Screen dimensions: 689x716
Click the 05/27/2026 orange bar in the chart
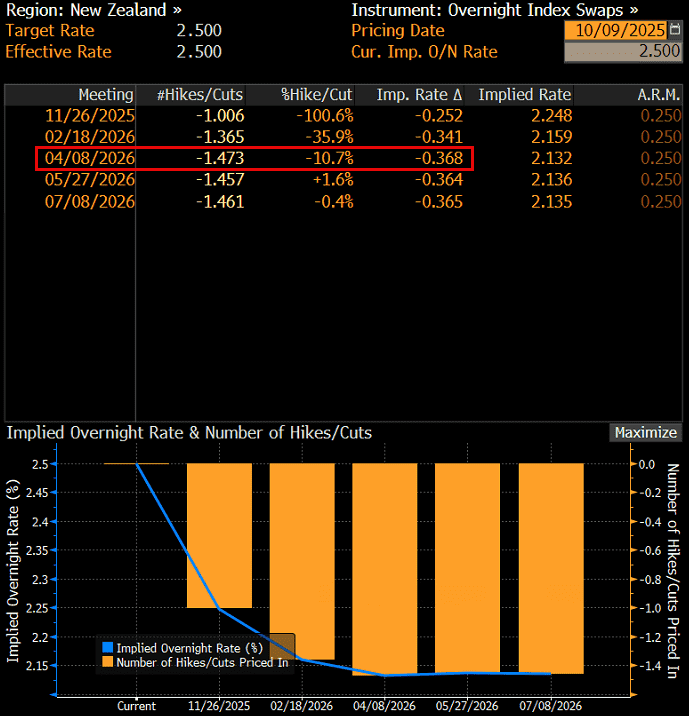(467, 568)
